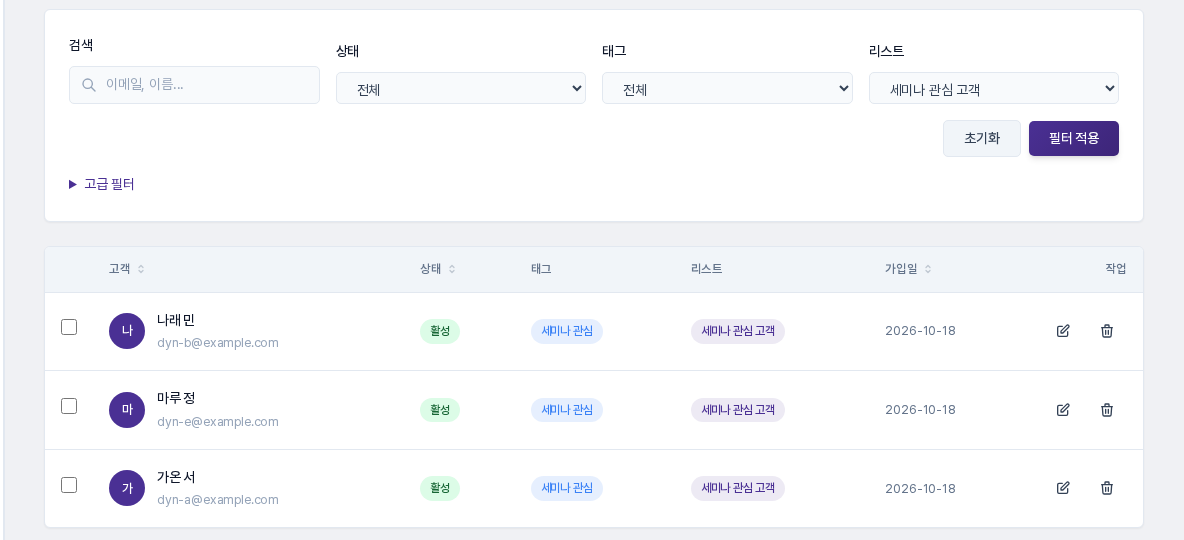
Task: Edit customer 나래민 with pencil icon
Action: [x=1062, y=331]
